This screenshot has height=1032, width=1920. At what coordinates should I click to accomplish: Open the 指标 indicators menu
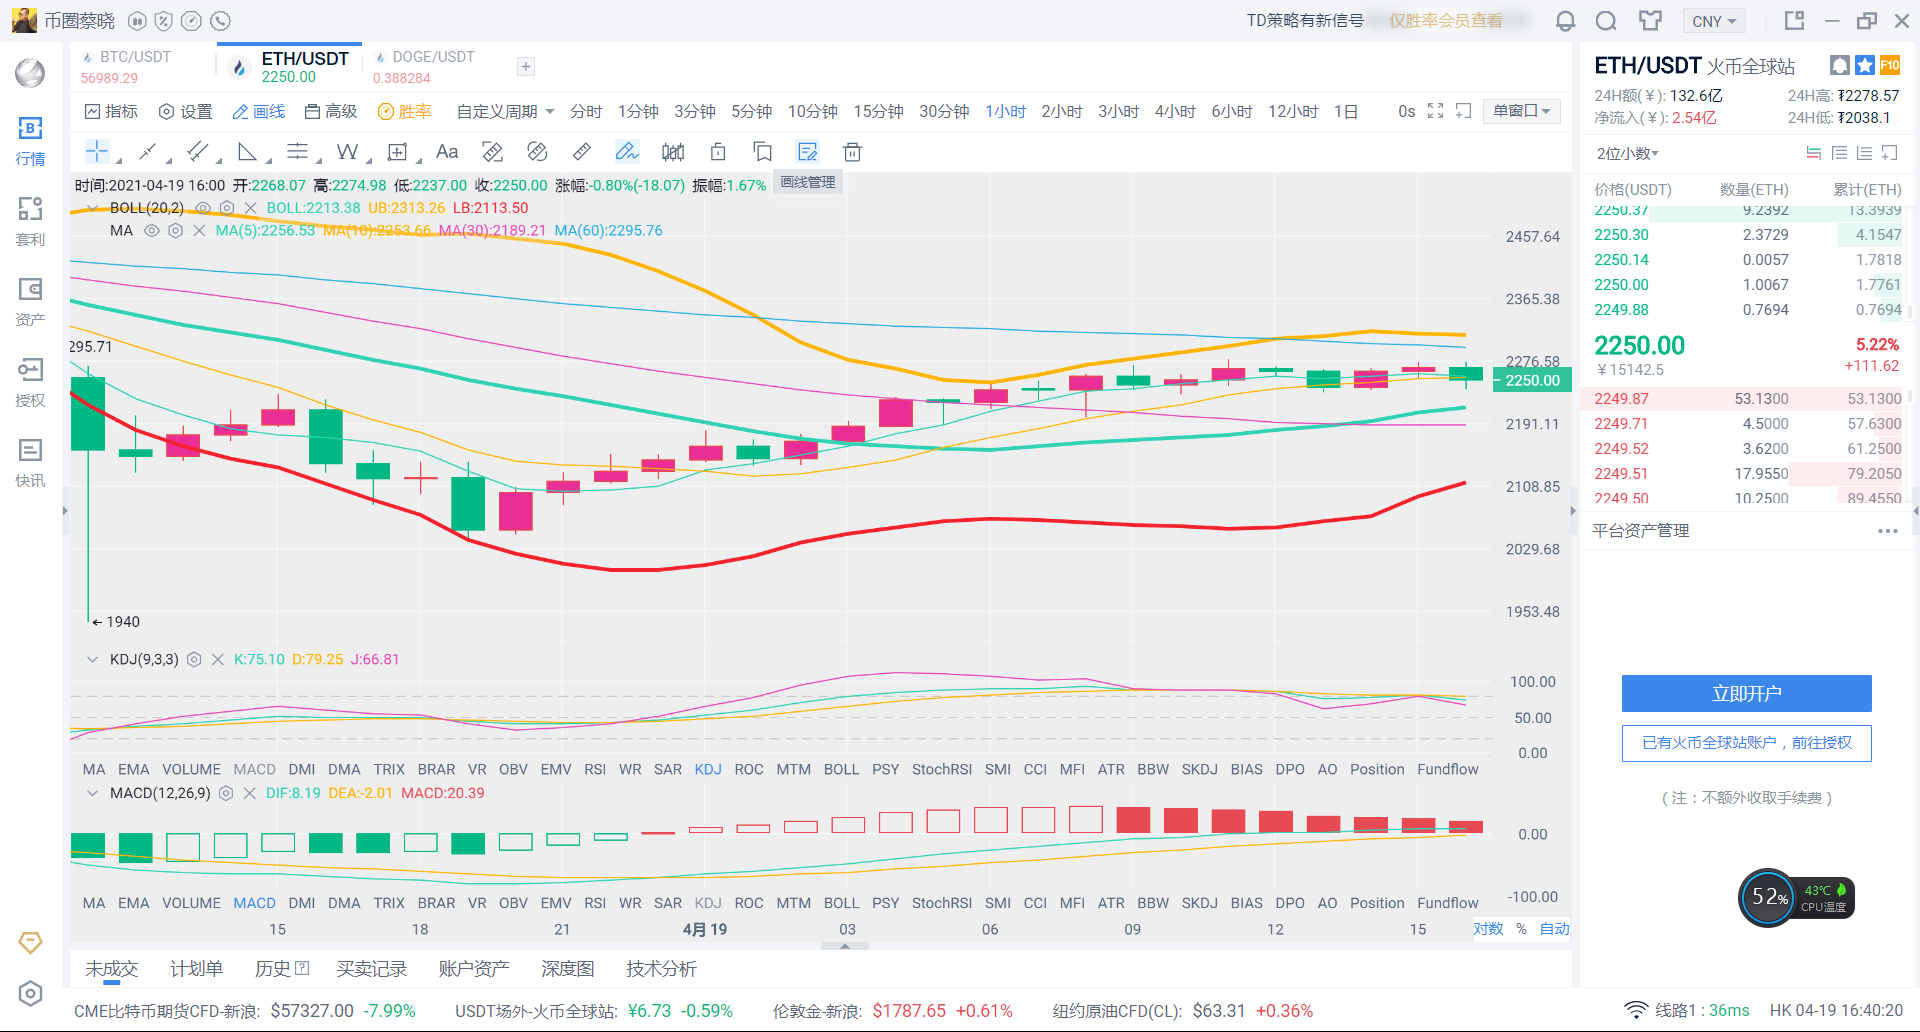coord(111,111)
